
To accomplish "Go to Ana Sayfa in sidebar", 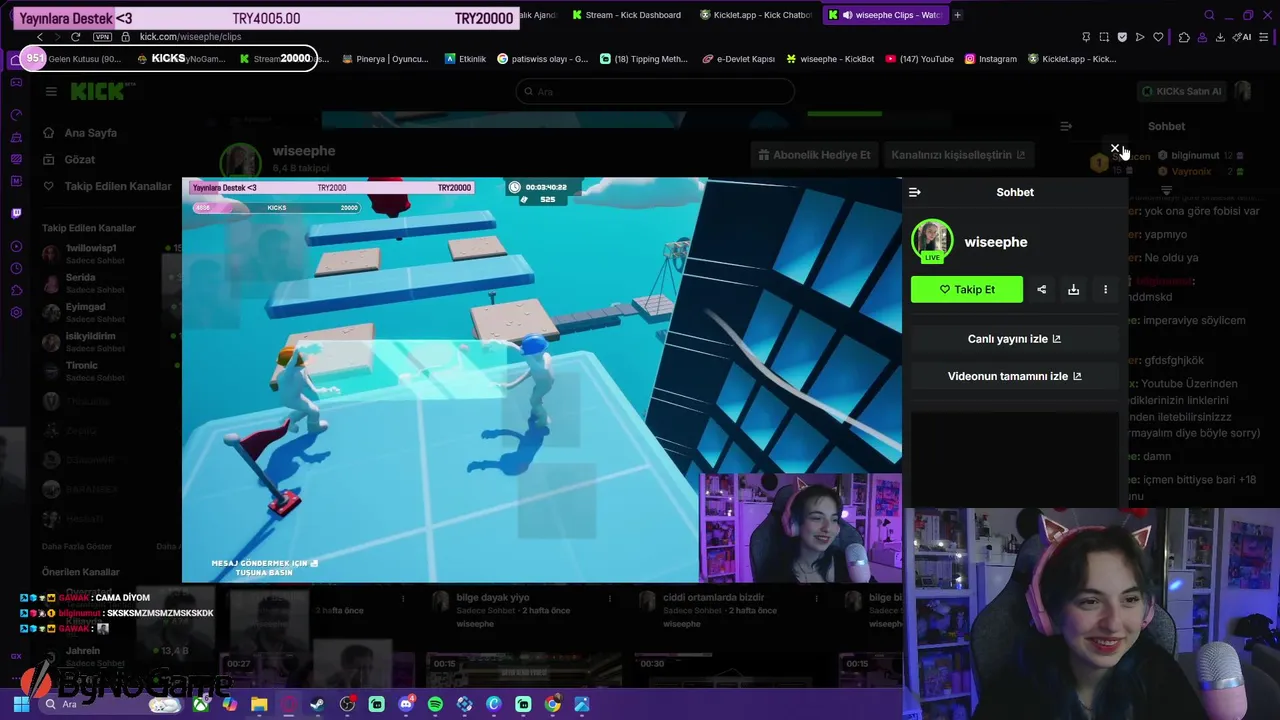I will (91, 133).
